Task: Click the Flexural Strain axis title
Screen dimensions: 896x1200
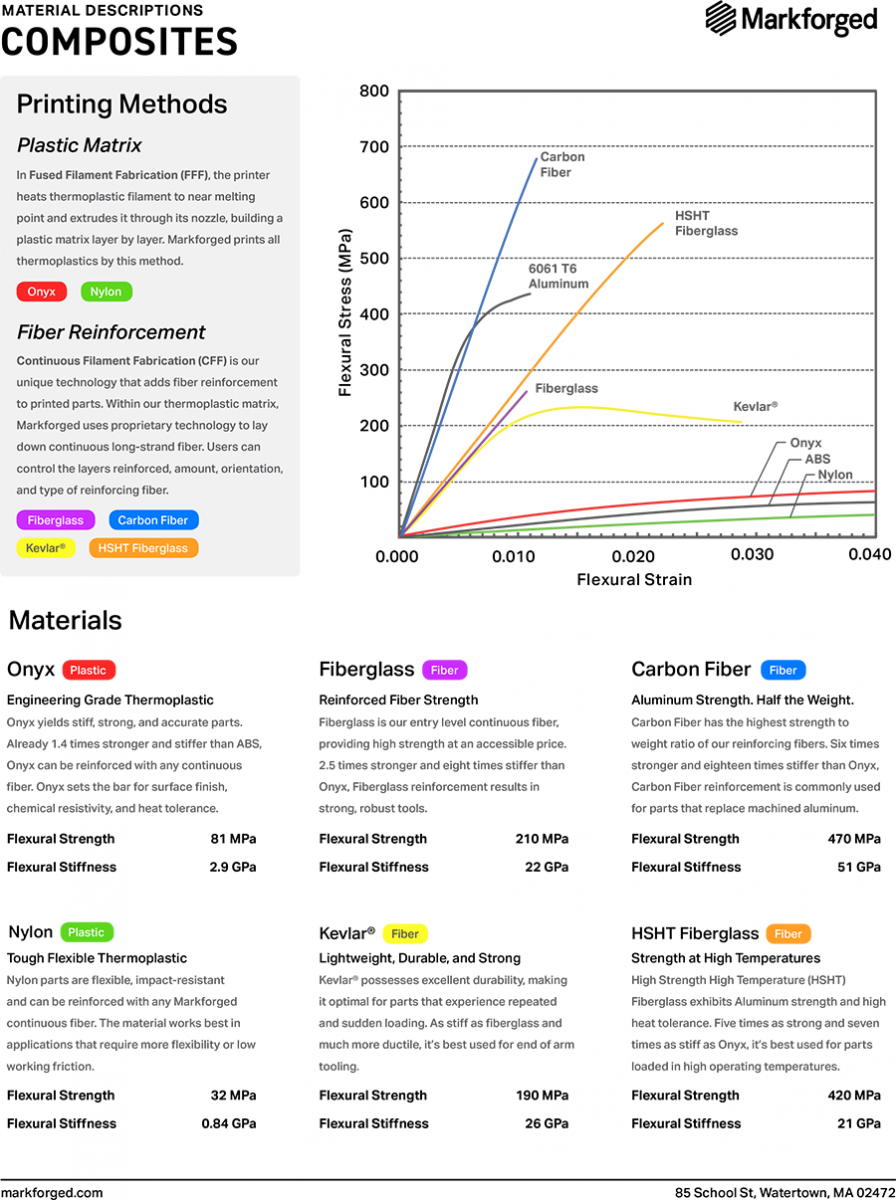Action: pyautogui.click(x=634, y=579)
